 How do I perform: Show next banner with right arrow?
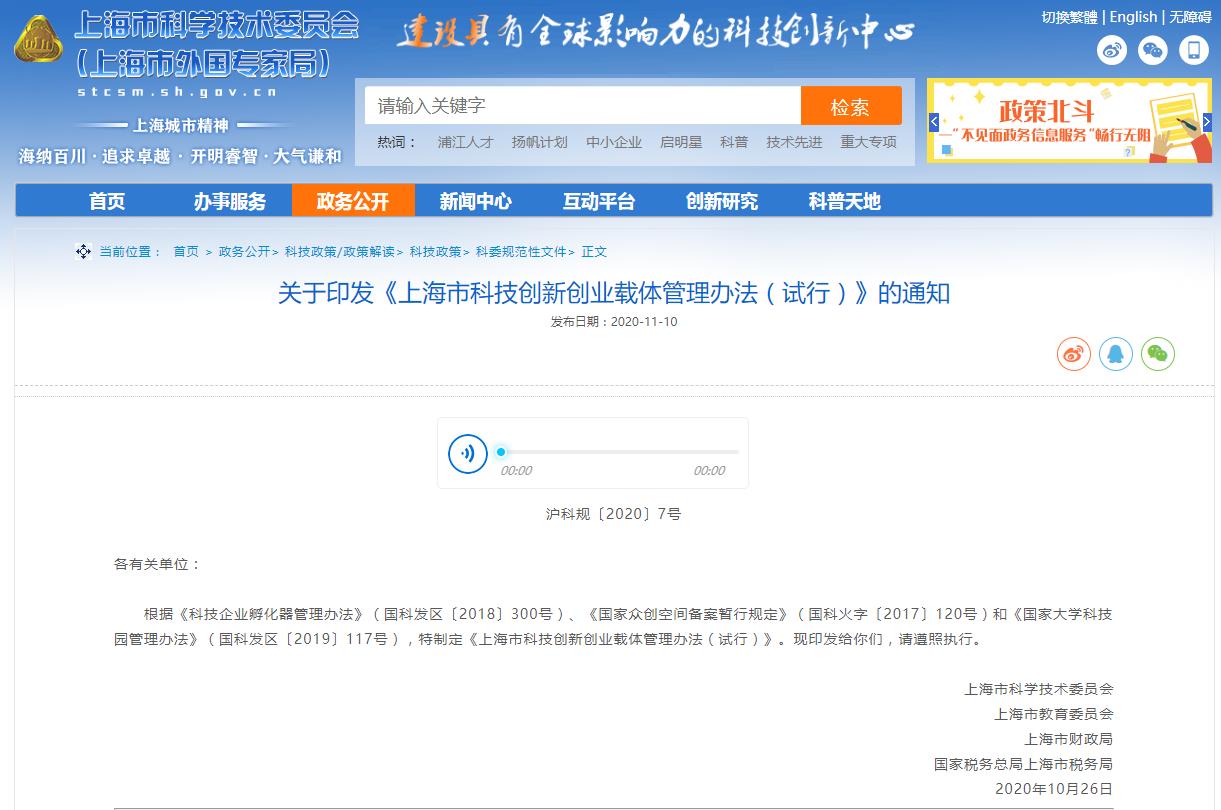pos(1205,122)
